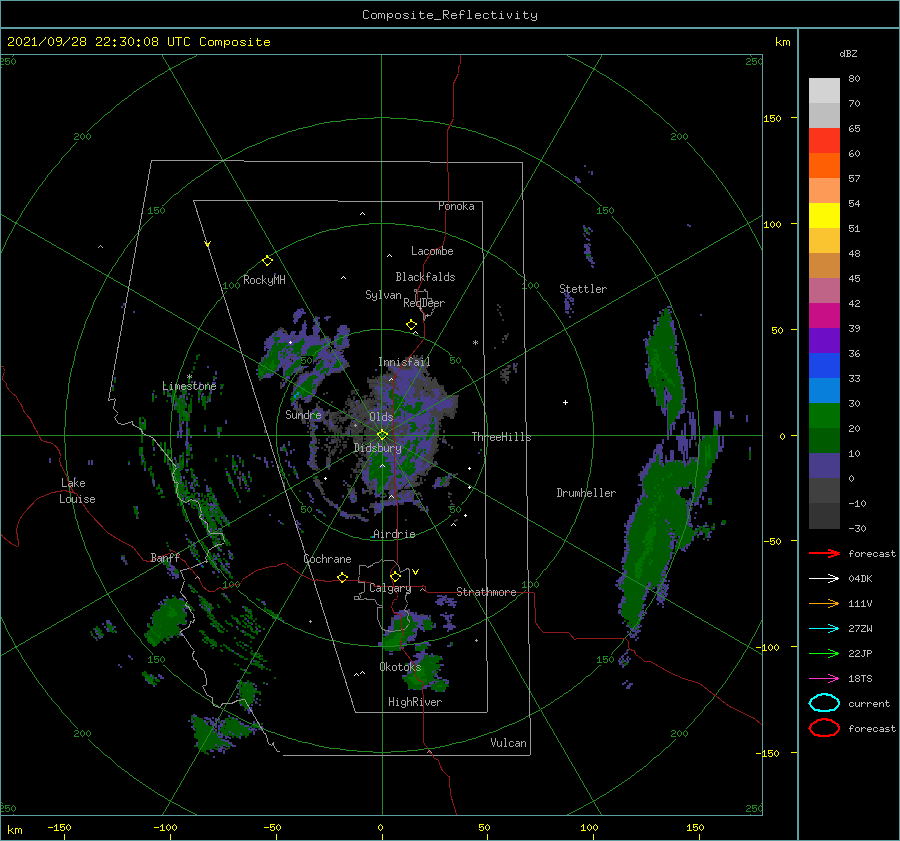Image resolution: width=900 pixels, height=841 pixels.
Task: Click the Lake Louise label
Action: (x=77, y=491)
